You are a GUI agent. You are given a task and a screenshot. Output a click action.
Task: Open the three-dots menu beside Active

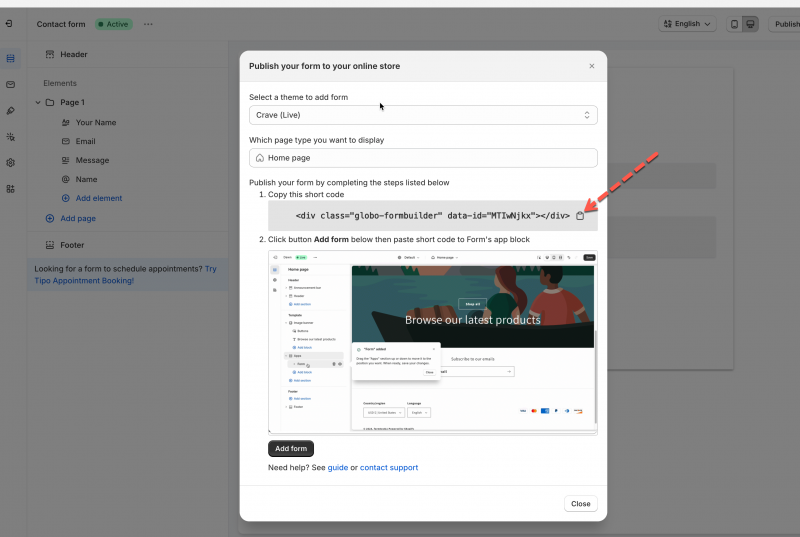[x=148, y=24]
